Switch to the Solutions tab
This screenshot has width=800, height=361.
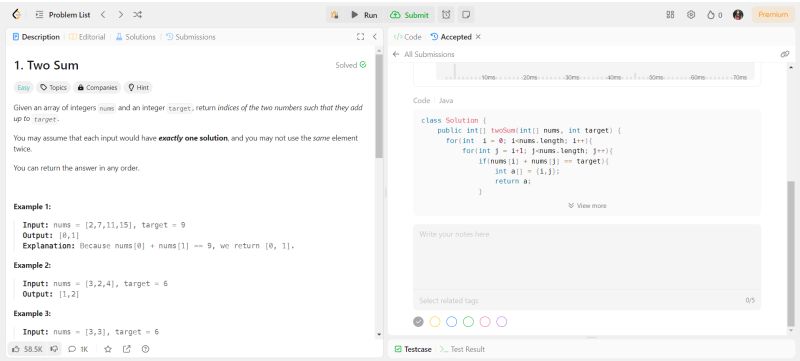click(x=135, y=37)
